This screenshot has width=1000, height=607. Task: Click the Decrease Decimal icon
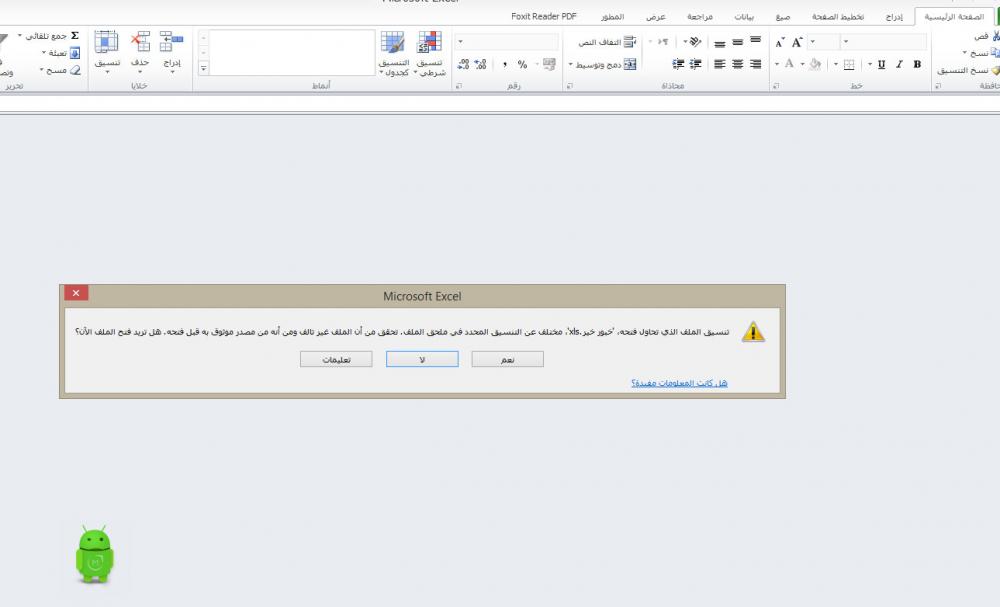tap(463, 64)
